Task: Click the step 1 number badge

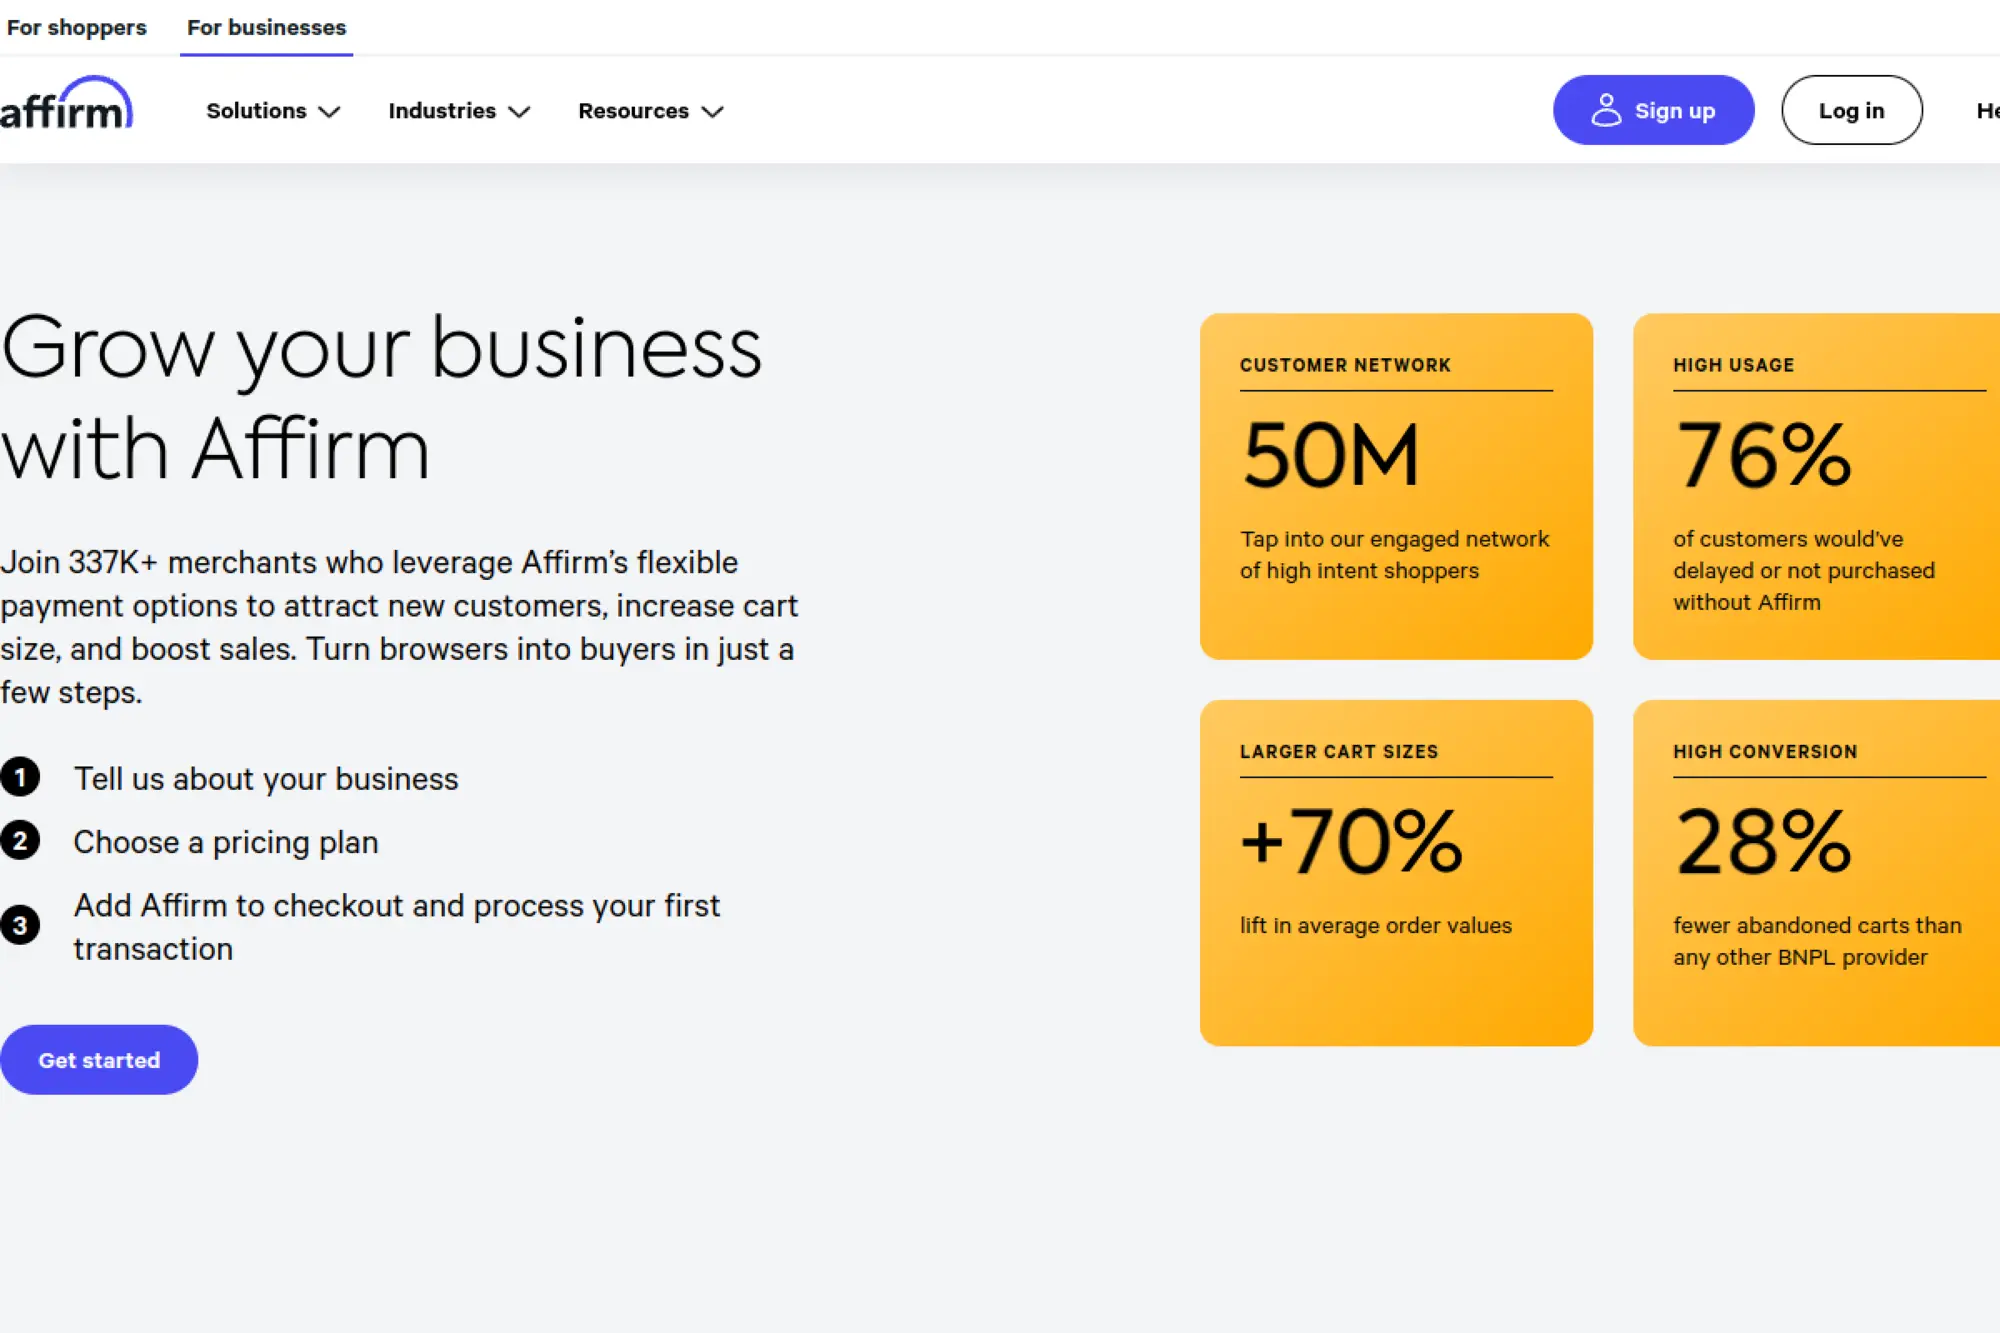Action: tap(20, 777)
